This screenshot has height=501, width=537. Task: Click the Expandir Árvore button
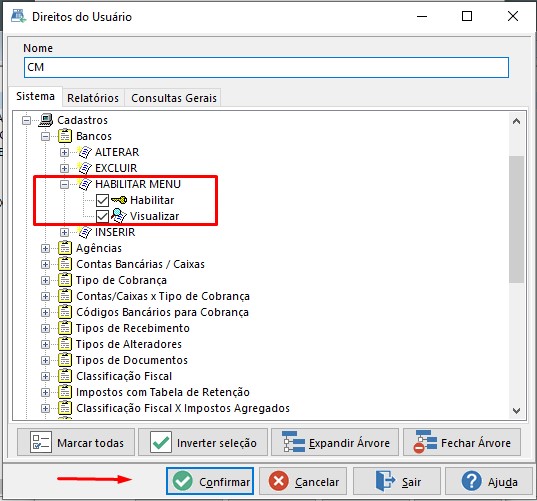coord(335,442)
